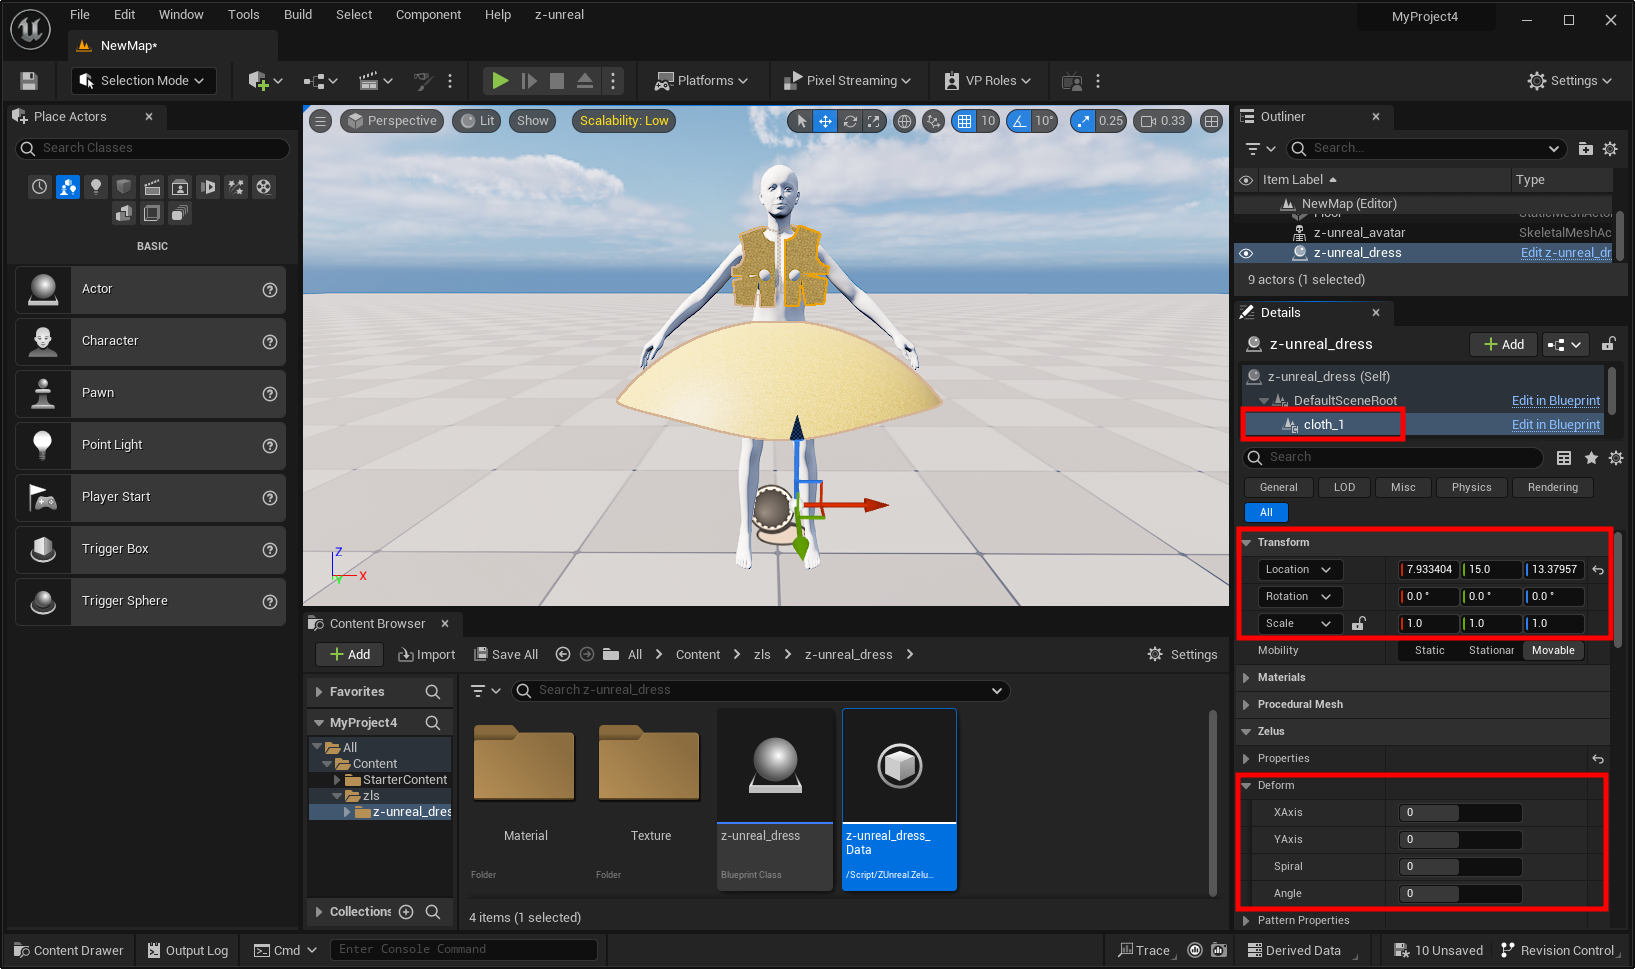
Task: Open Outliner settings gear icon
Action: click(x=1610, y=149)
